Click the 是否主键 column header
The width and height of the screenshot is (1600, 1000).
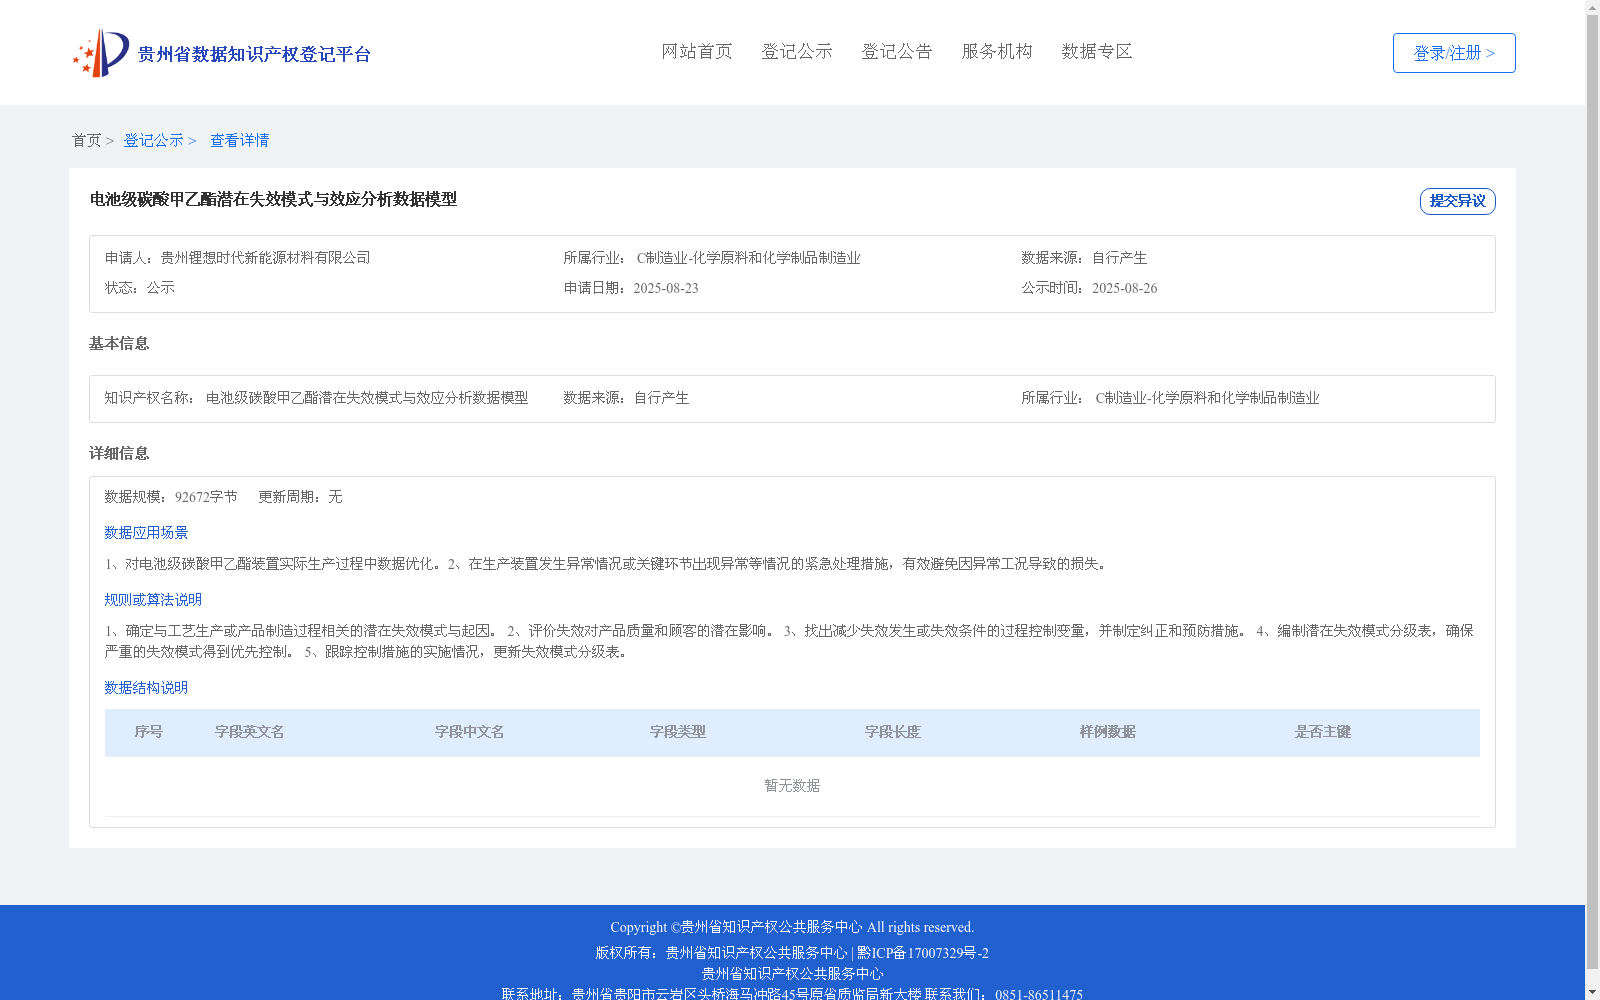1323,732
